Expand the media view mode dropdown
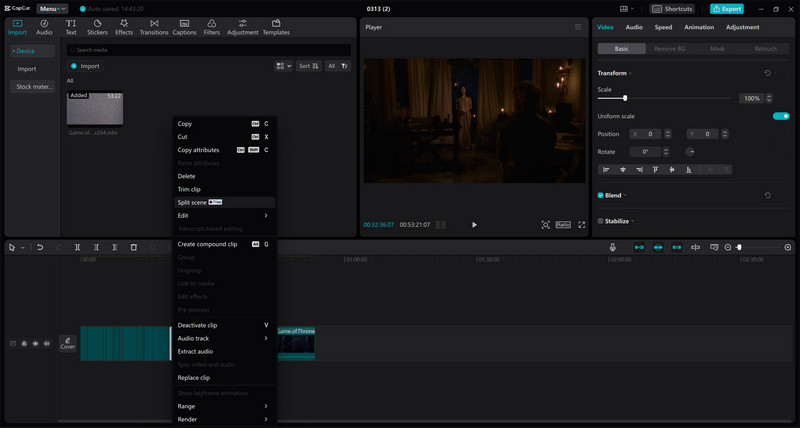 point(283,66)
